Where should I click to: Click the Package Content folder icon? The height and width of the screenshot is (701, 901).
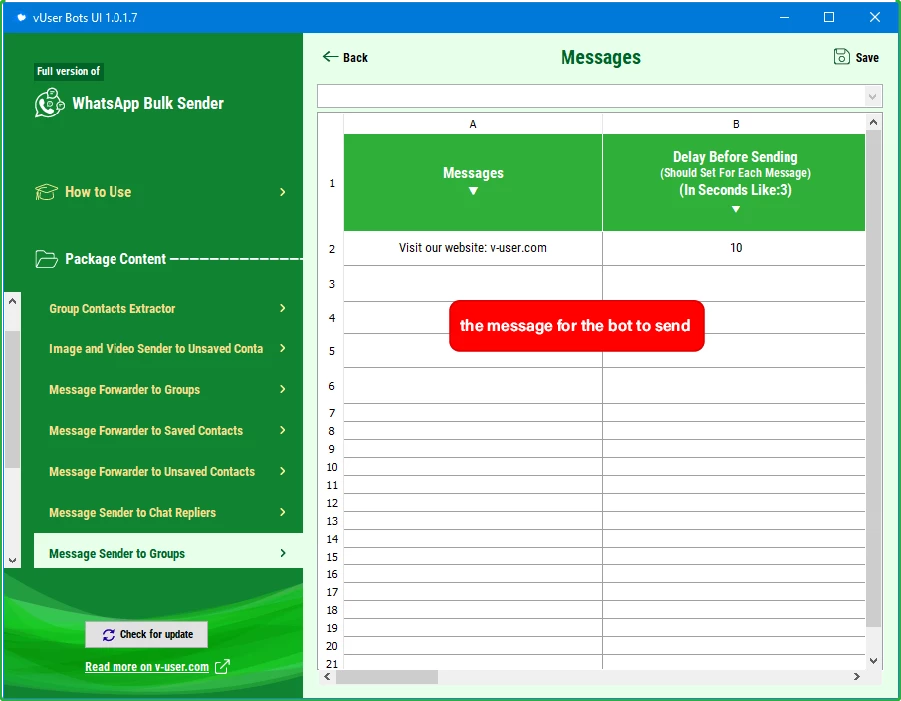click(x=46, y=259)
